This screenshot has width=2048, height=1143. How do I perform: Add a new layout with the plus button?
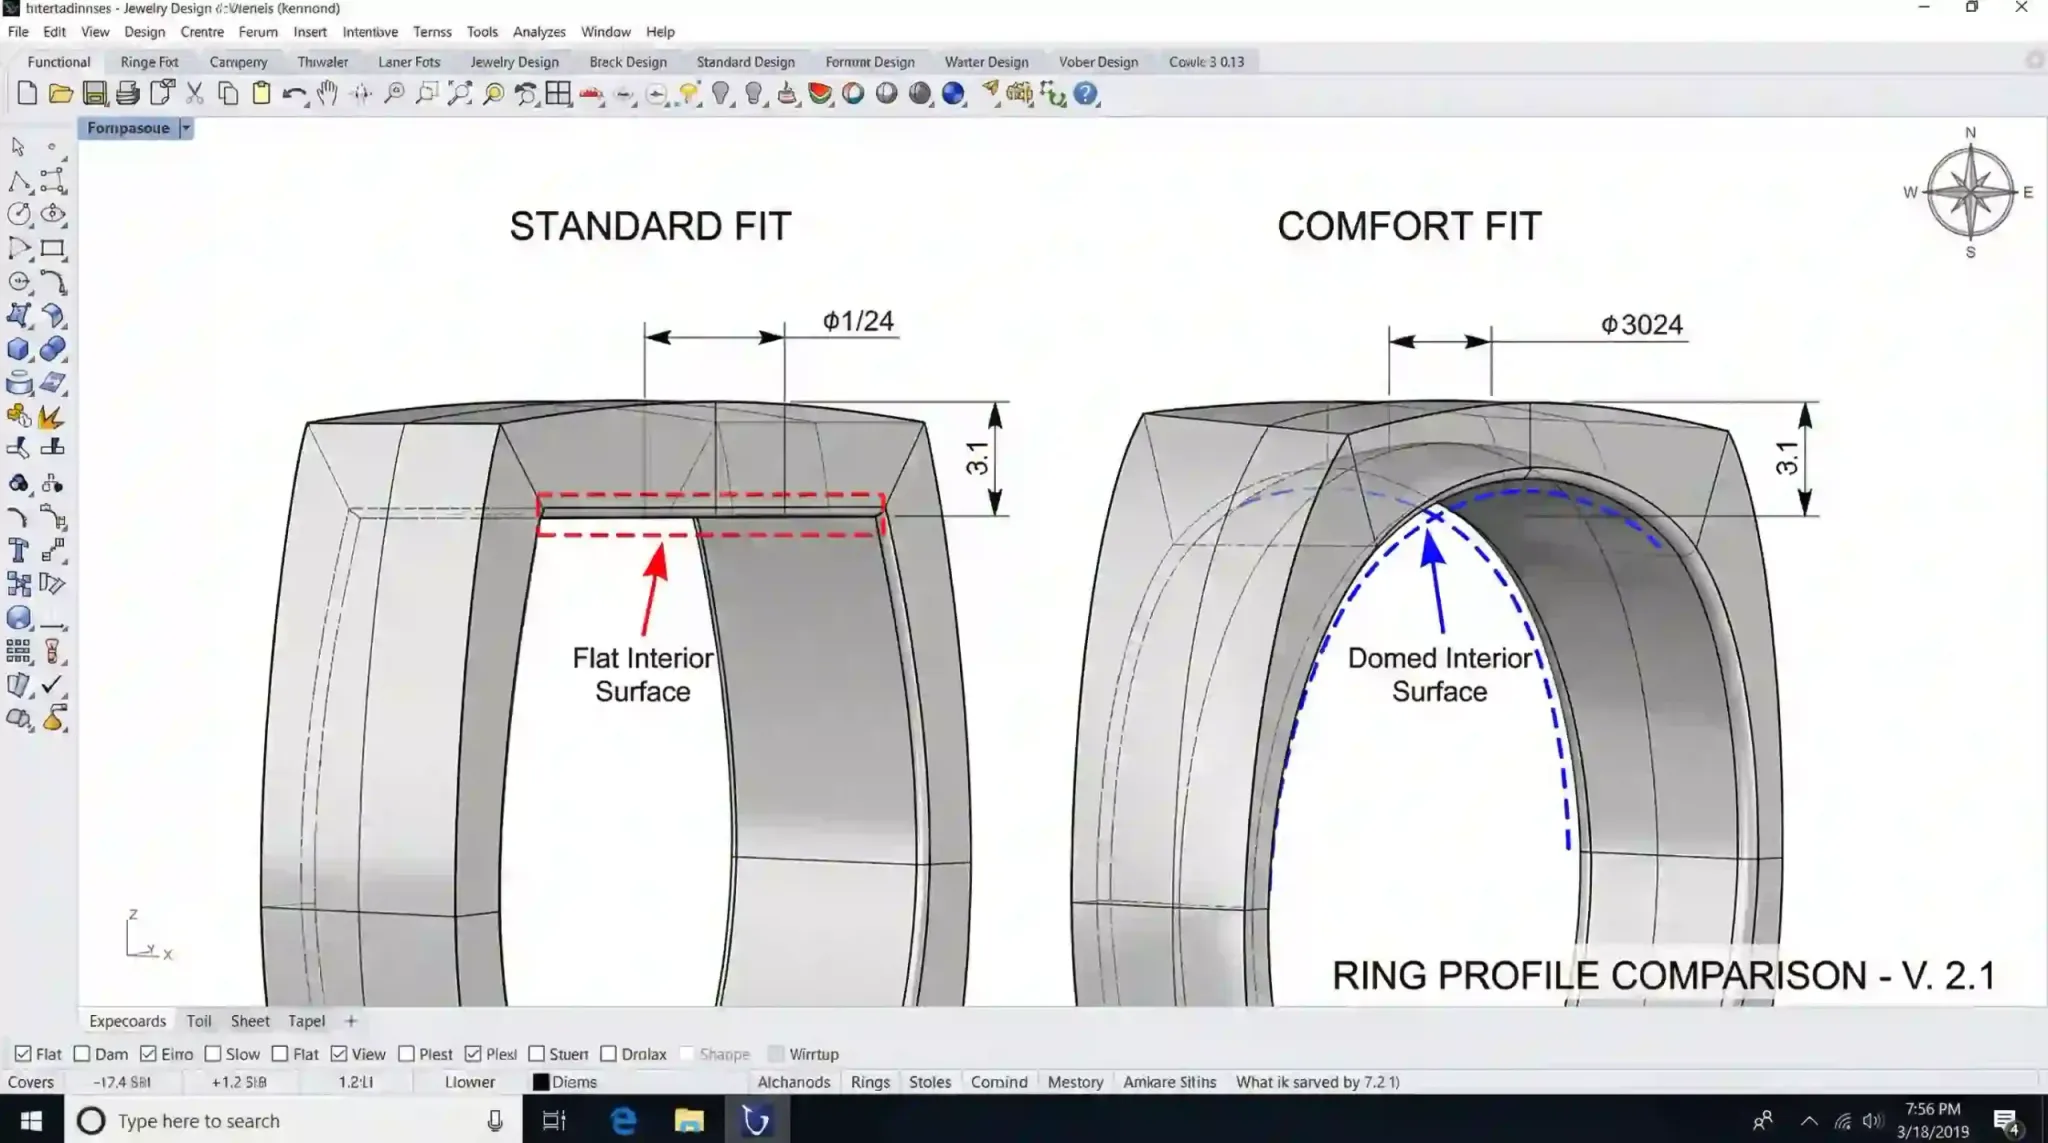click(350, 1021)
